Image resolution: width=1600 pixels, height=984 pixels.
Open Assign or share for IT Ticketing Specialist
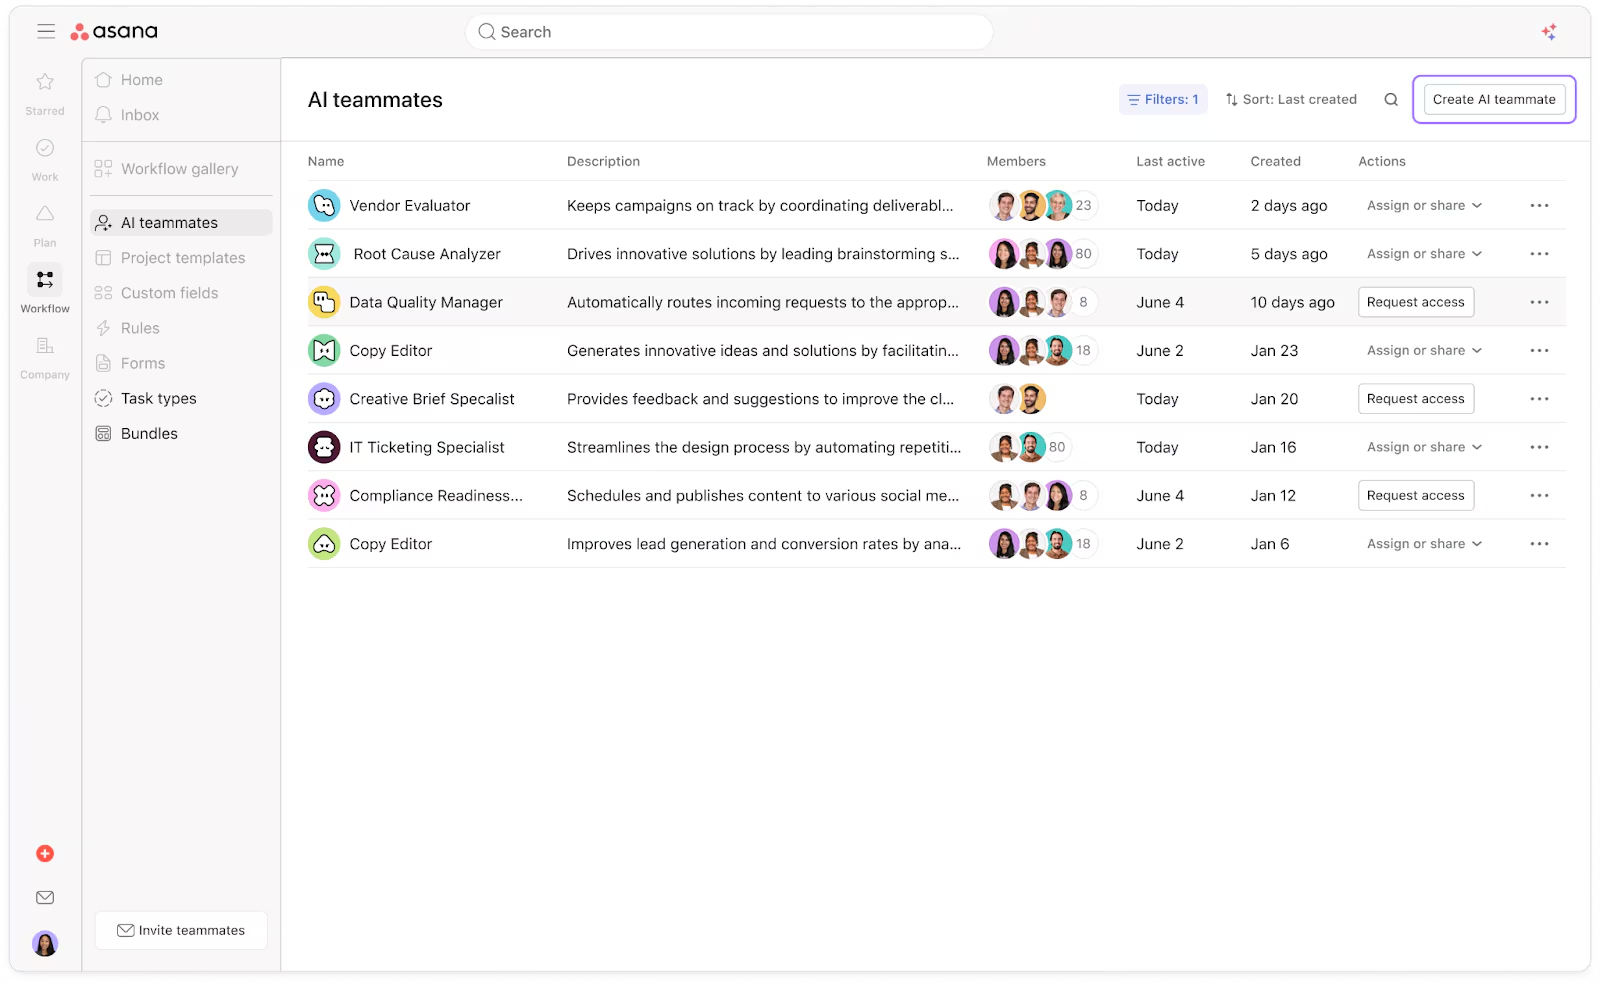(1424, 447)
